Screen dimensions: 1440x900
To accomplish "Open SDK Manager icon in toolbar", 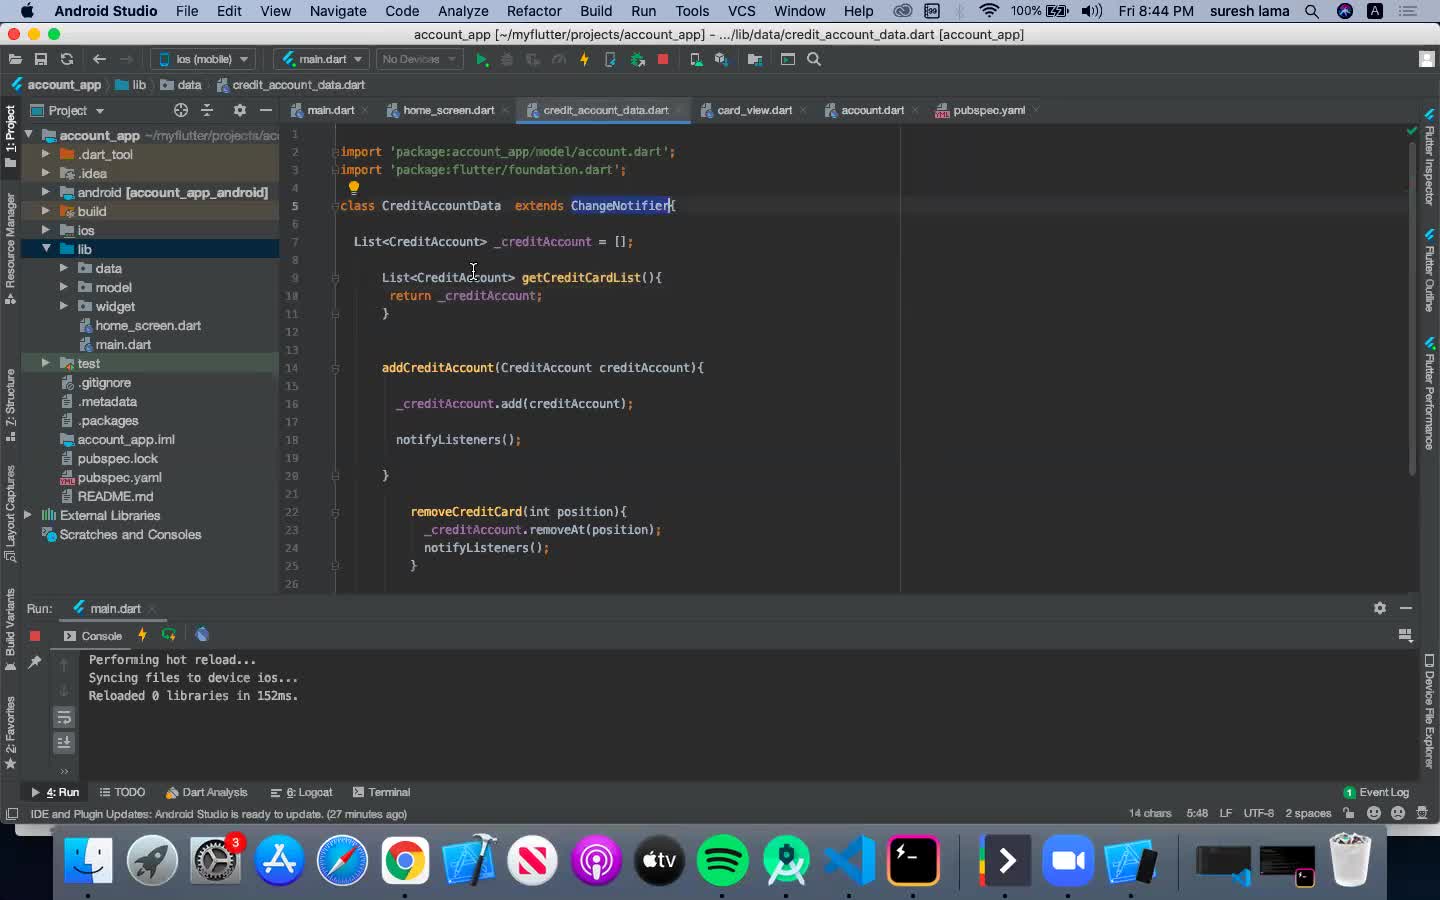I will click(721, 59).
